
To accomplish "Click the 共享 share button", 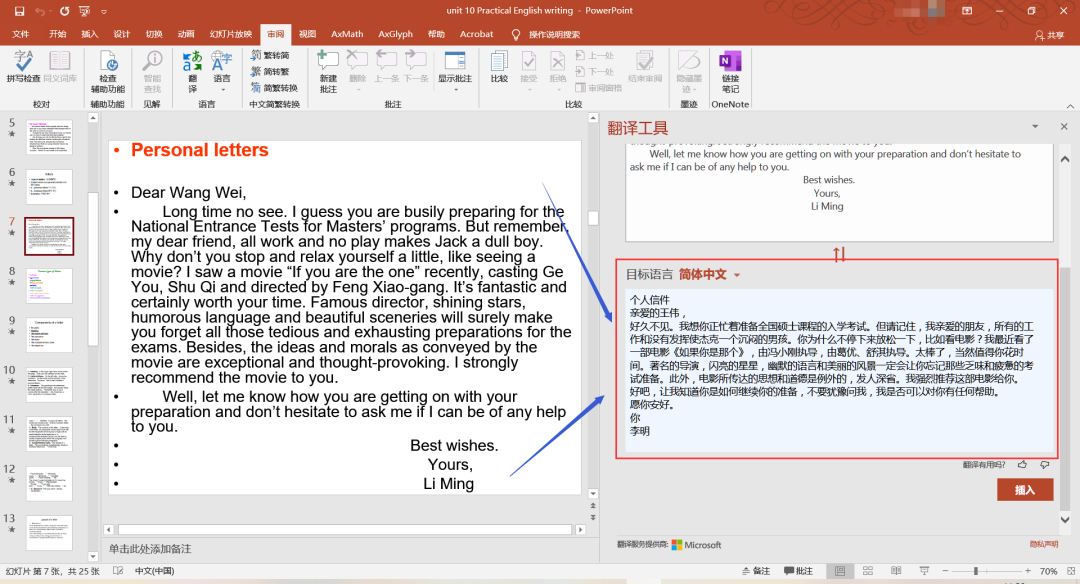I will tap(1049, 35).
